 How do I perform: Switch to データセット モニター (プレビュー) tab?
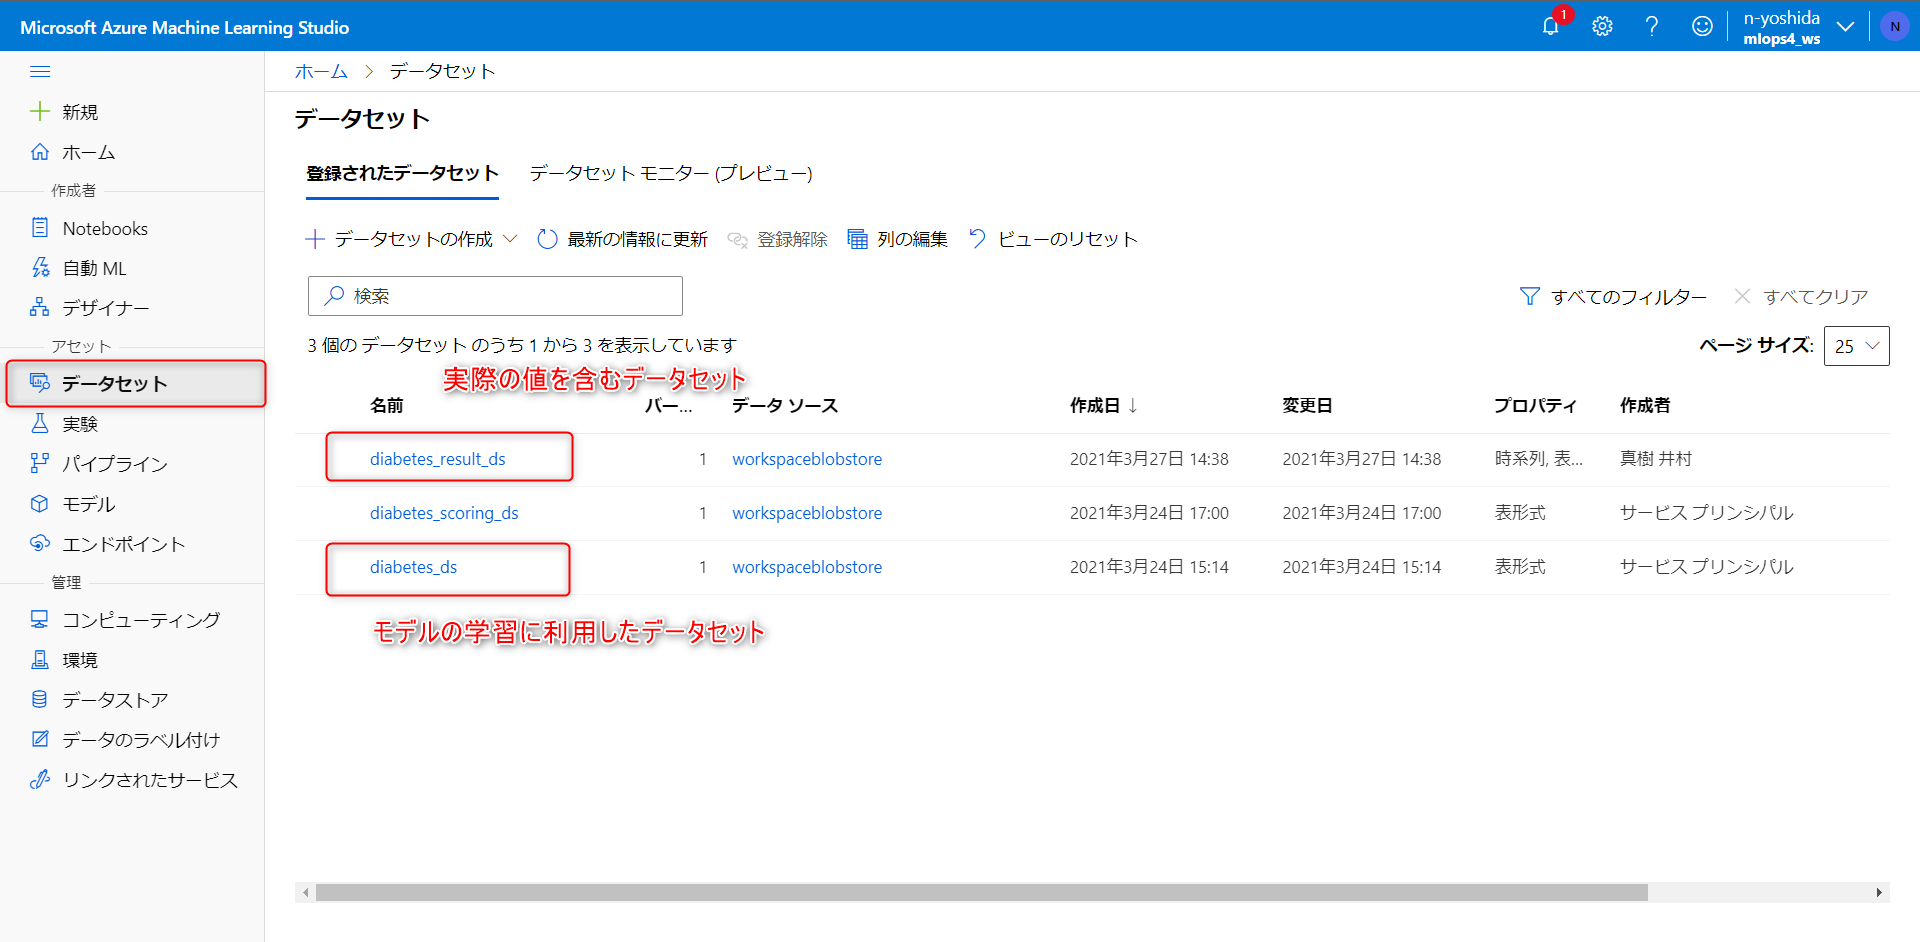671,173
